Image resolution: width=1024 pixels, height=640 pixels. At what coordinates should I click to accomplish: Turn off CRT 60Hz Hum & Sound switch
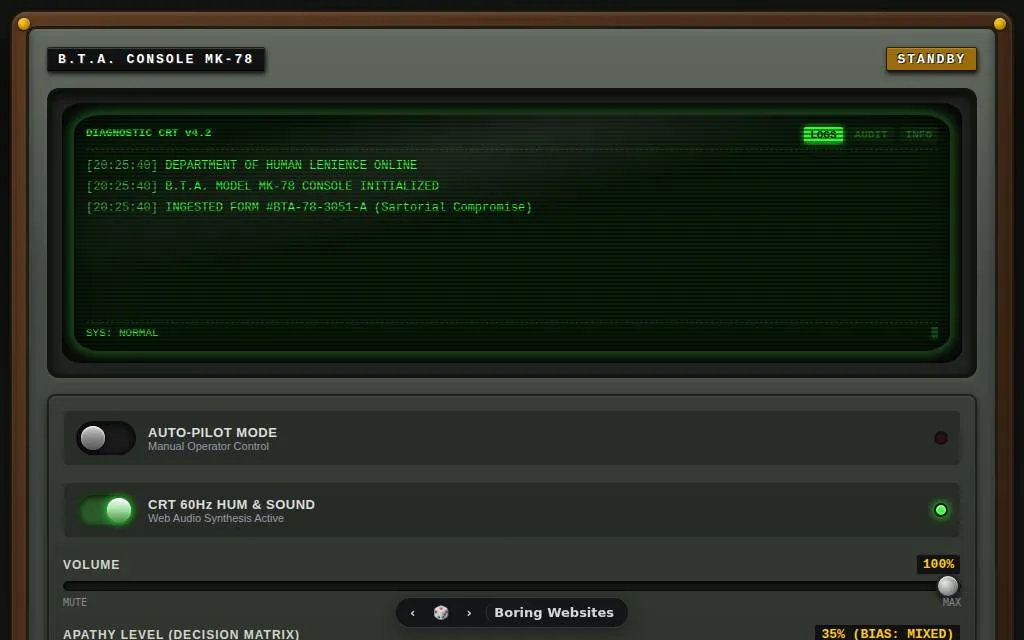(x=106, y=510)
